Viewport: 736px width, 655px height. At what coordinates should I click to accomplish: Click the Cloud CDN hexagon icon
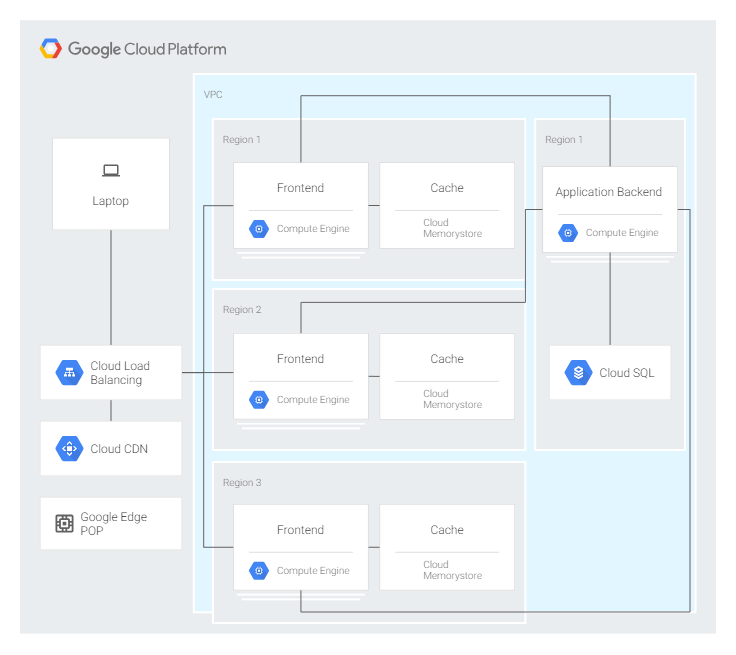click(69, 448)
